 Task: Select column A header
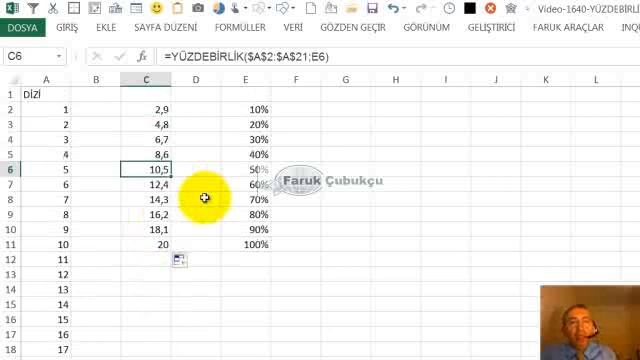pyautogui.click(x=46, y=80)
